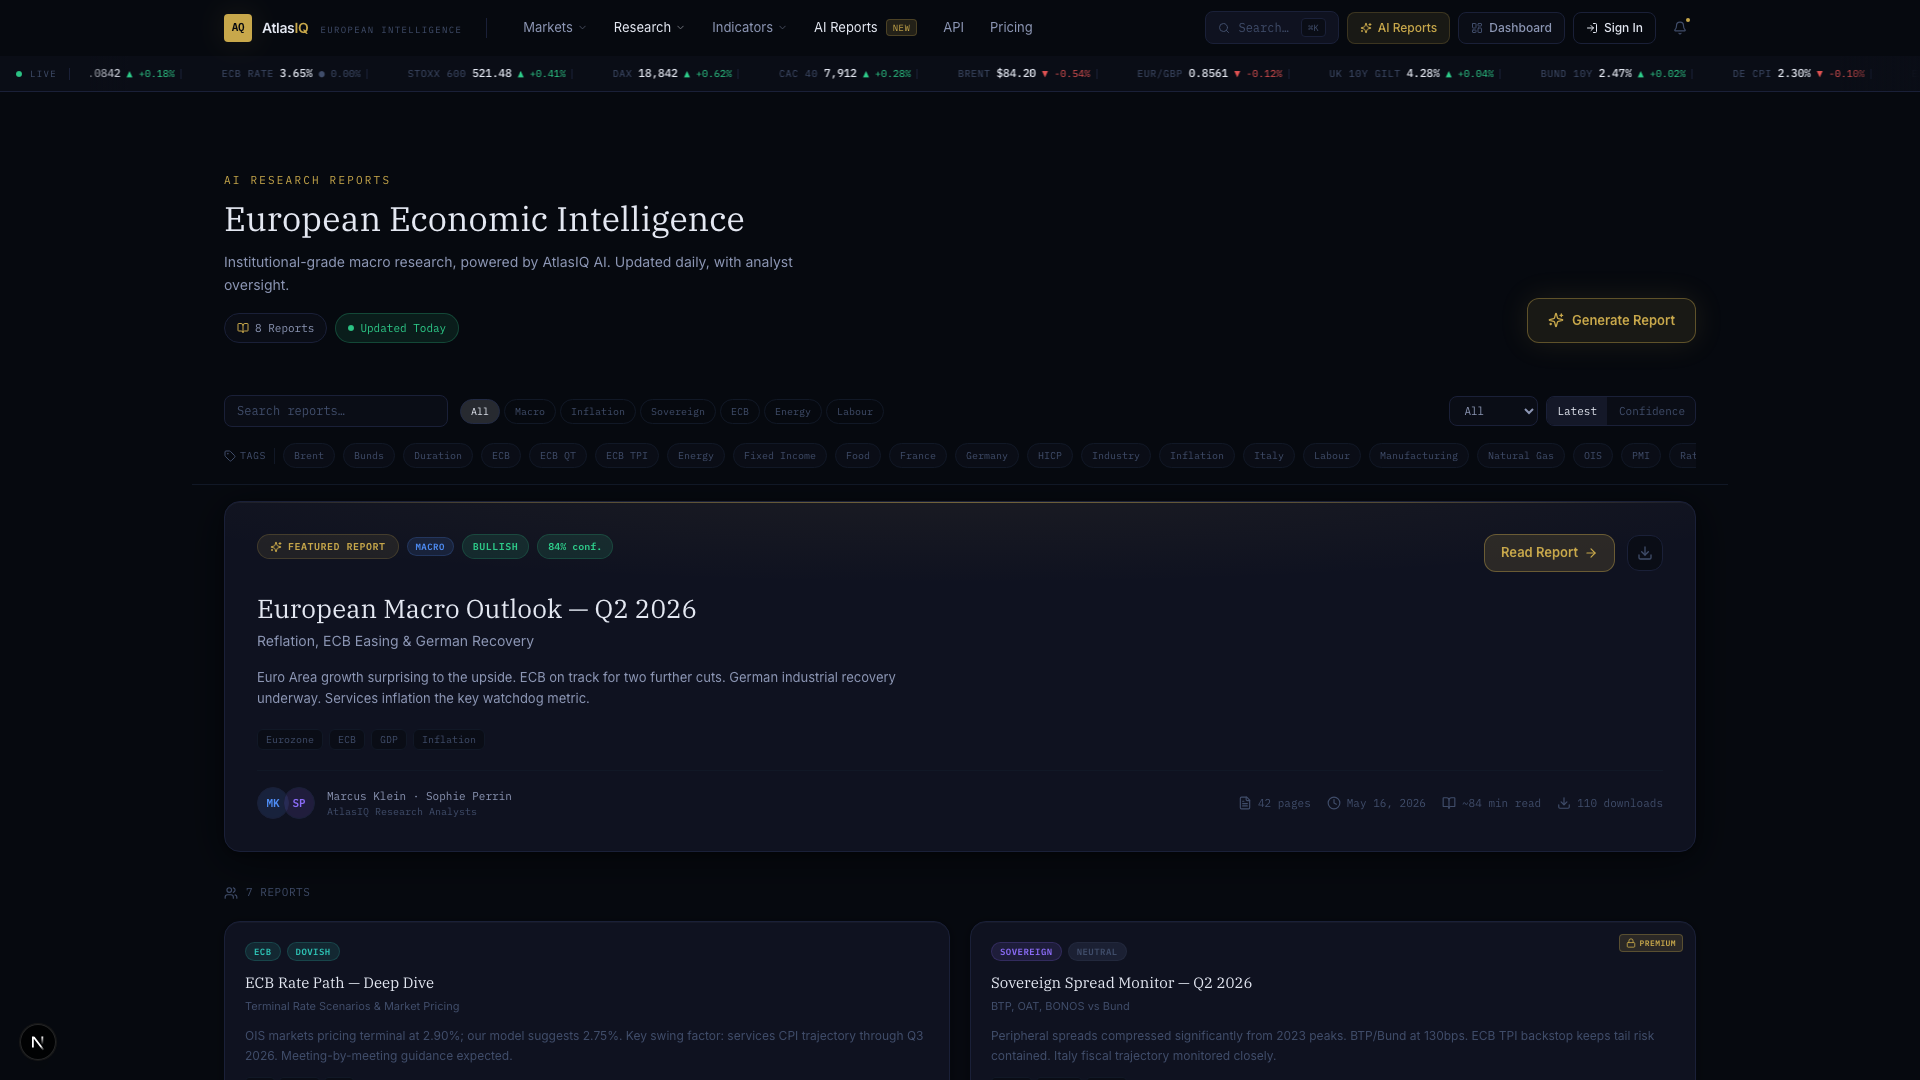Viewport: 1920px width, 1080px height.
Task: Select the Germany tag
Action: 987,456
